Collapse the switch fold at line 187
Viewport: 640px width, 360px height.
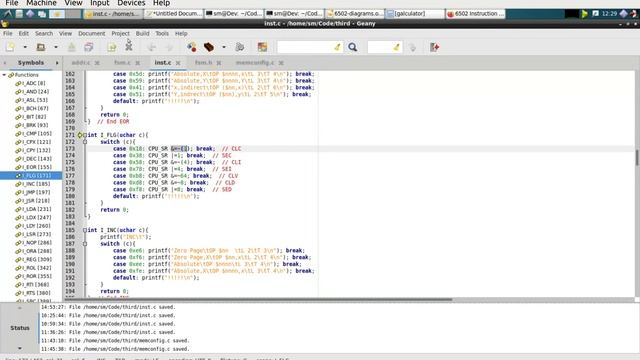pyautogui.click(x=85, y=244)
